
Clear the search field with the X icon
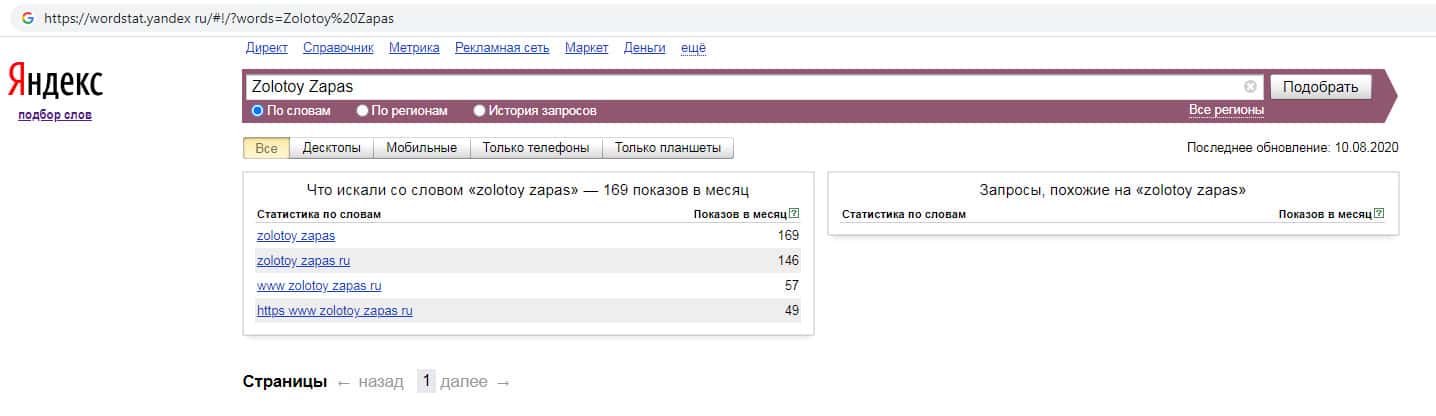1250,87
